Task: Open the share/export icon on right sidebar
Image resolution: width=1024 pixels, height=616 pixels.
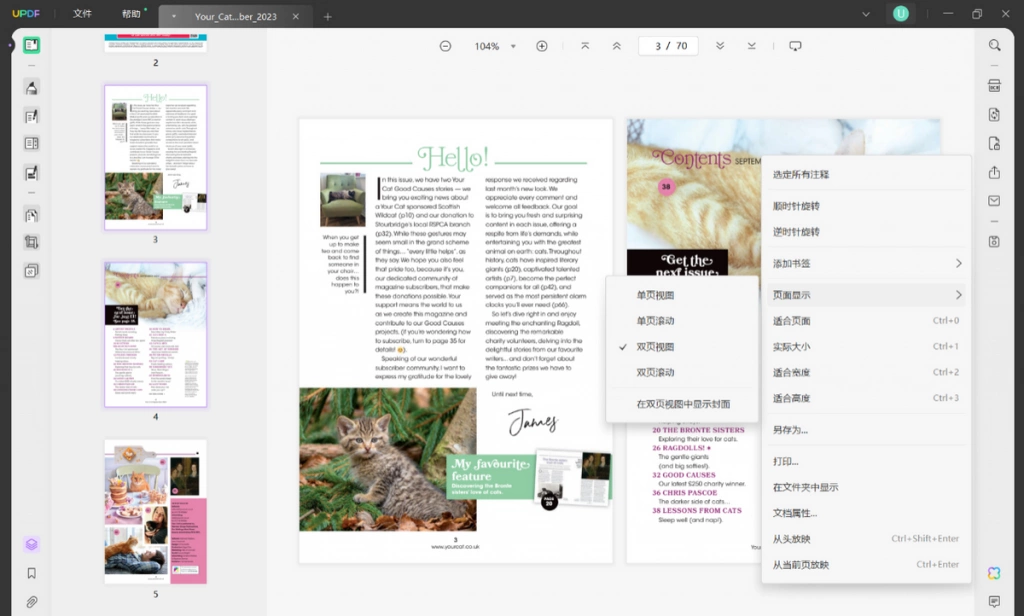Action: (994, 172)
